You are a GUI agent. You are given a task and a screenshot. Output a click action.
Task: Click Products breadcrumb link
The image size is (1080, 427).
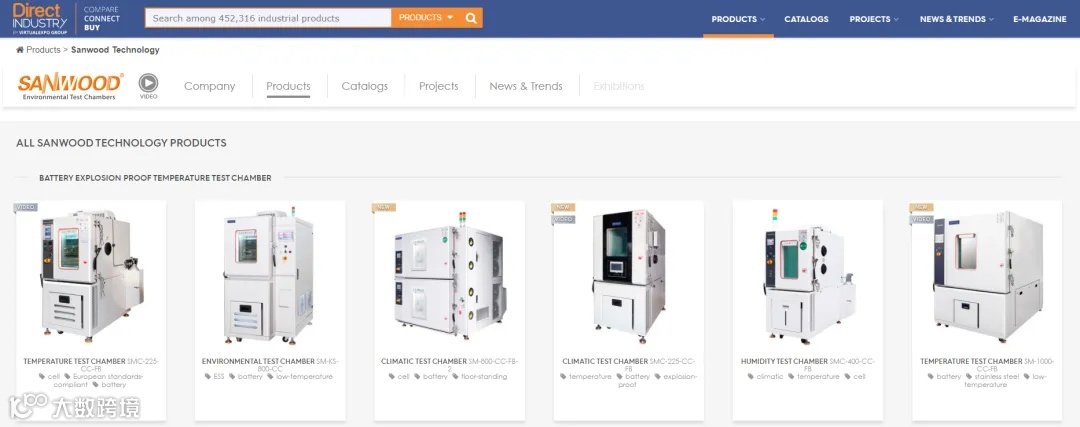[x=43, y=50]
